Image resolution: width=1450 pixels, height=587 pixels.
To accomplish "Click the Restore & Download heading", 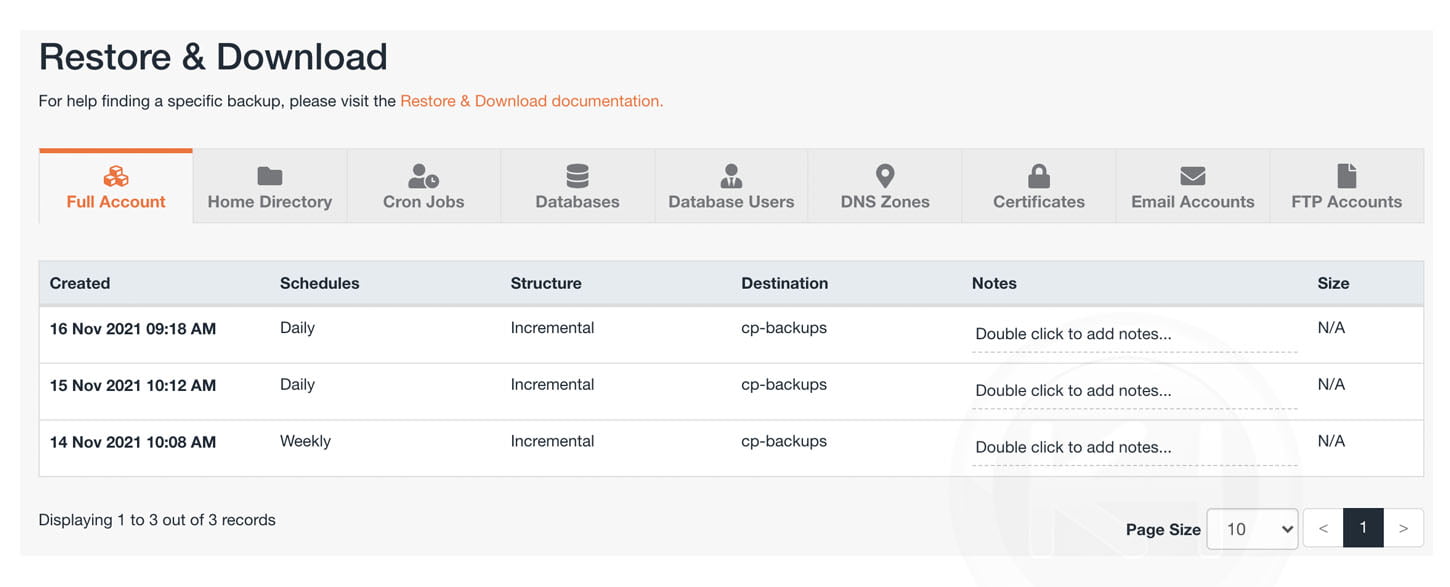I will click(x=213, y=57).
